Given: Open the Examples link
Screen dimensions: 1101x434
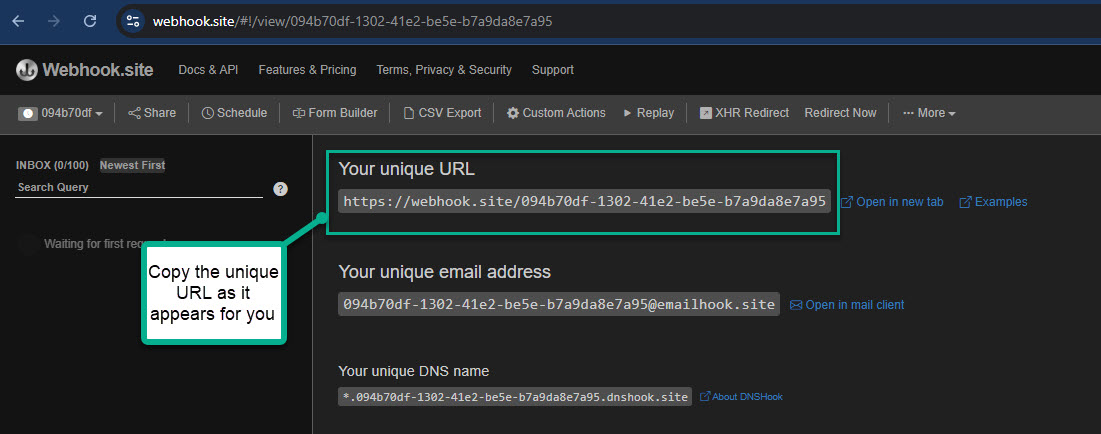Looking at the screenshot, I should coord(993,202).
